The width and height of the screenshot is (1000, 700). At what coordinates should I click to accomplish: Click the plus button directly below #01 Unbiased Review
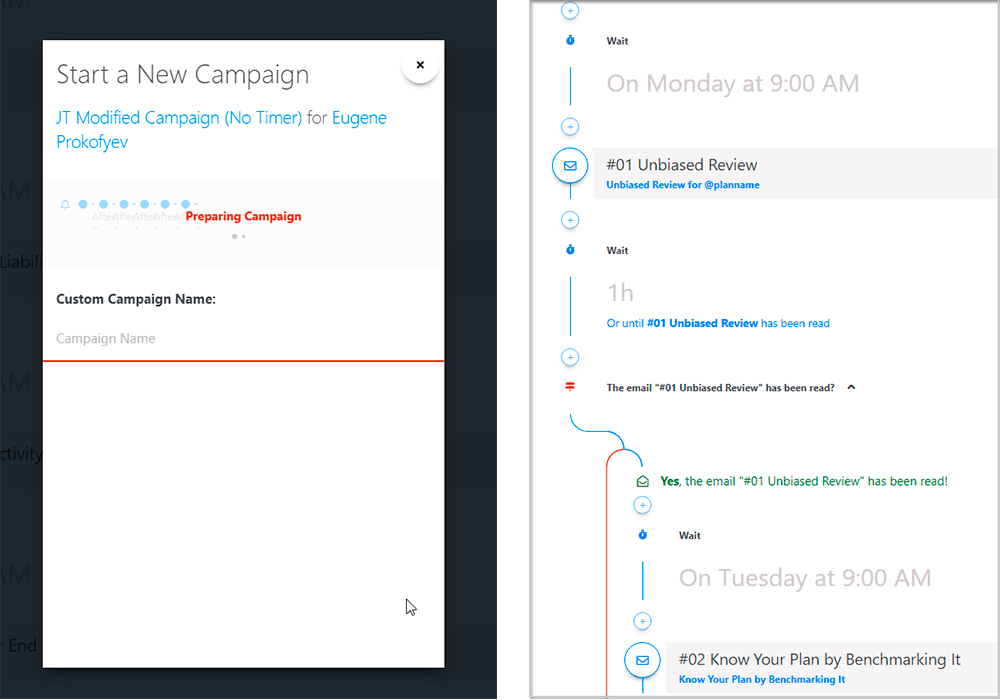point(570,220)
